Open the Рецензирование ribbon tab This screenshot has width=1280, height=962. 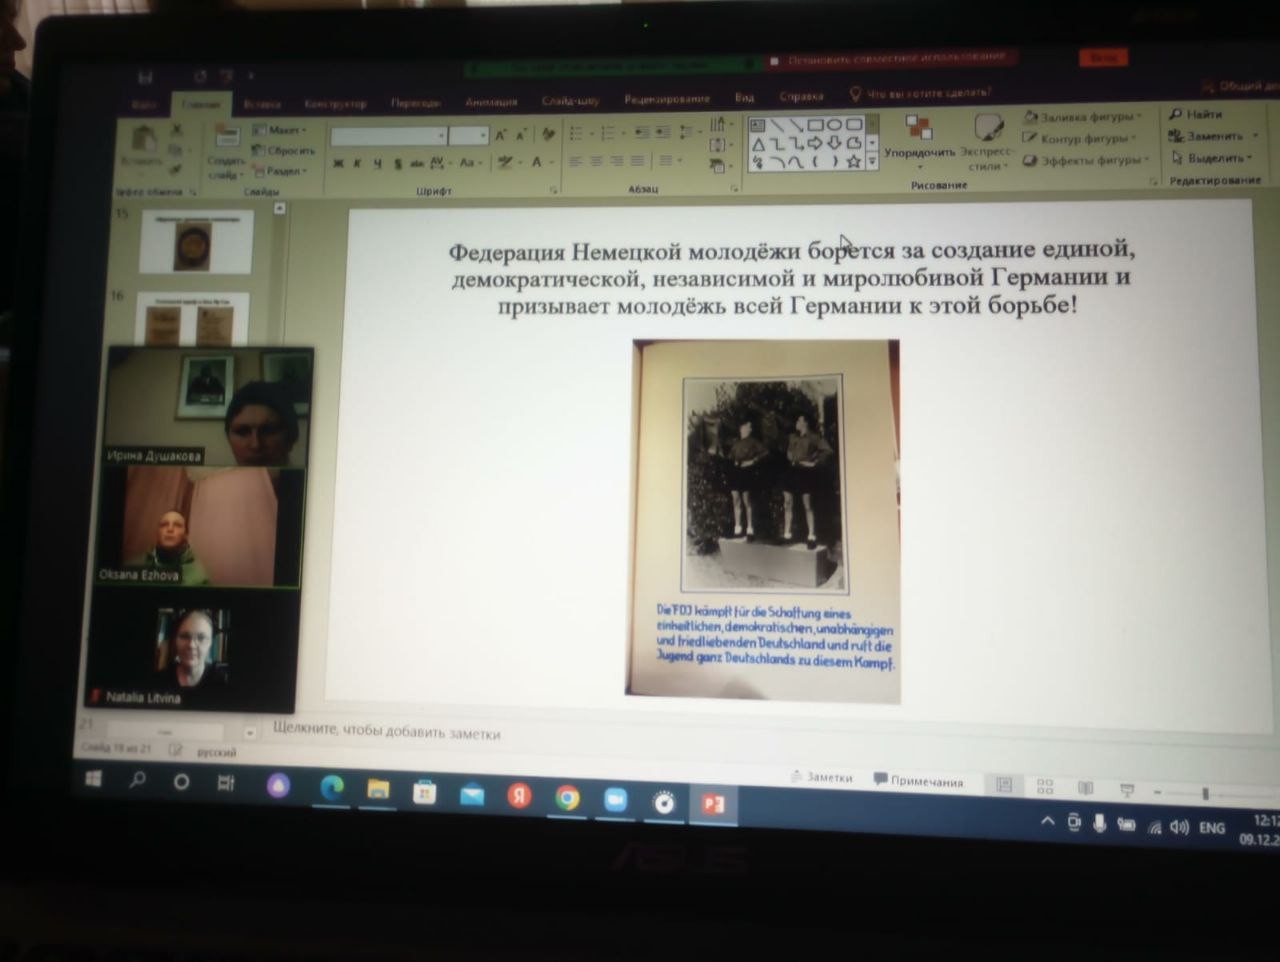click(667, 99)
